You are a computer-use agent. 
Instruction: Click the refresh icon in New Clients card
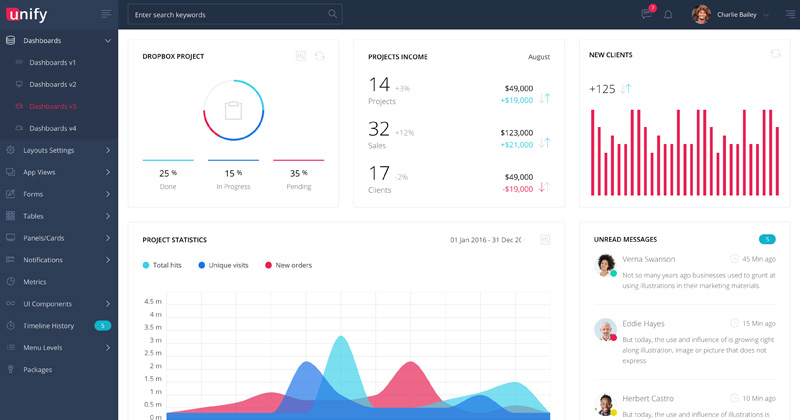[x=776, y=54]
